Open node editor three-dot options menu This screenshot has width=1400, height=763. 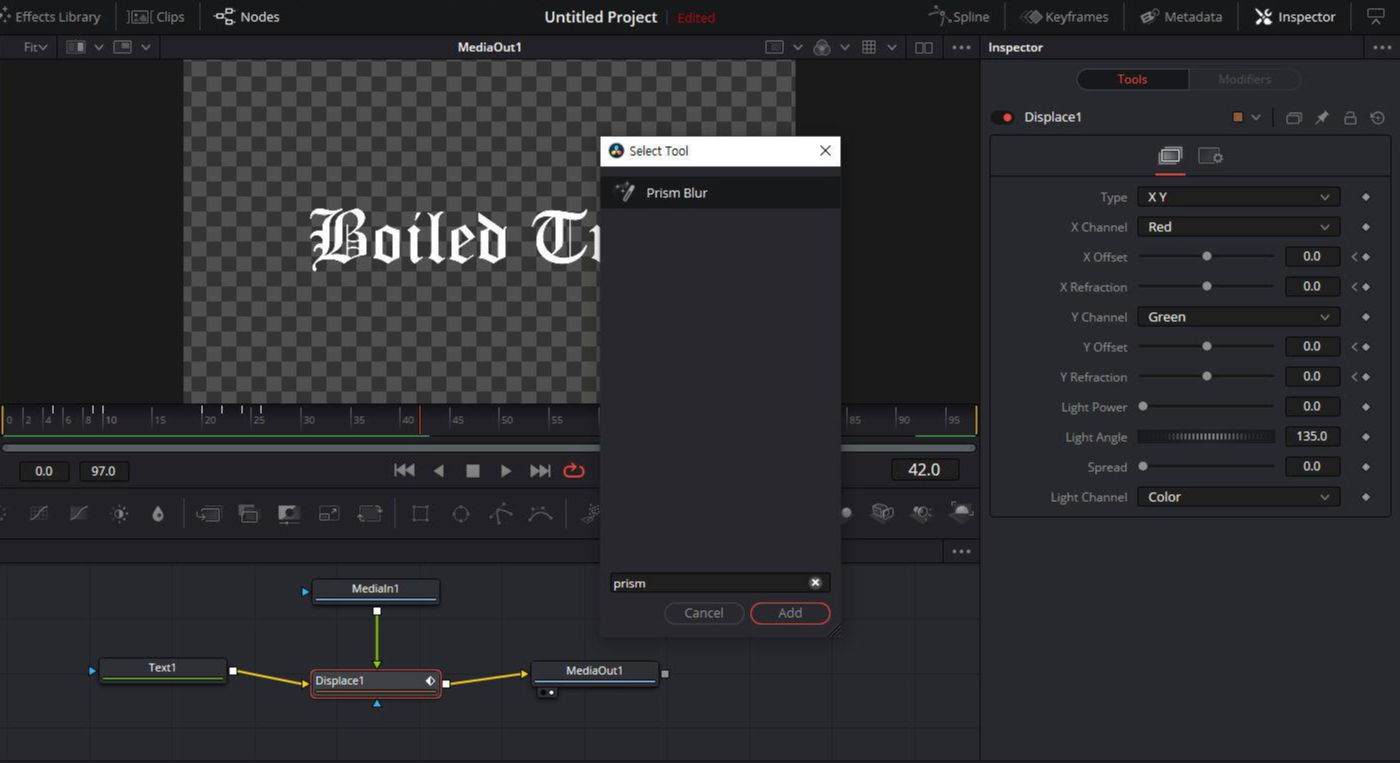pos(961,552)
